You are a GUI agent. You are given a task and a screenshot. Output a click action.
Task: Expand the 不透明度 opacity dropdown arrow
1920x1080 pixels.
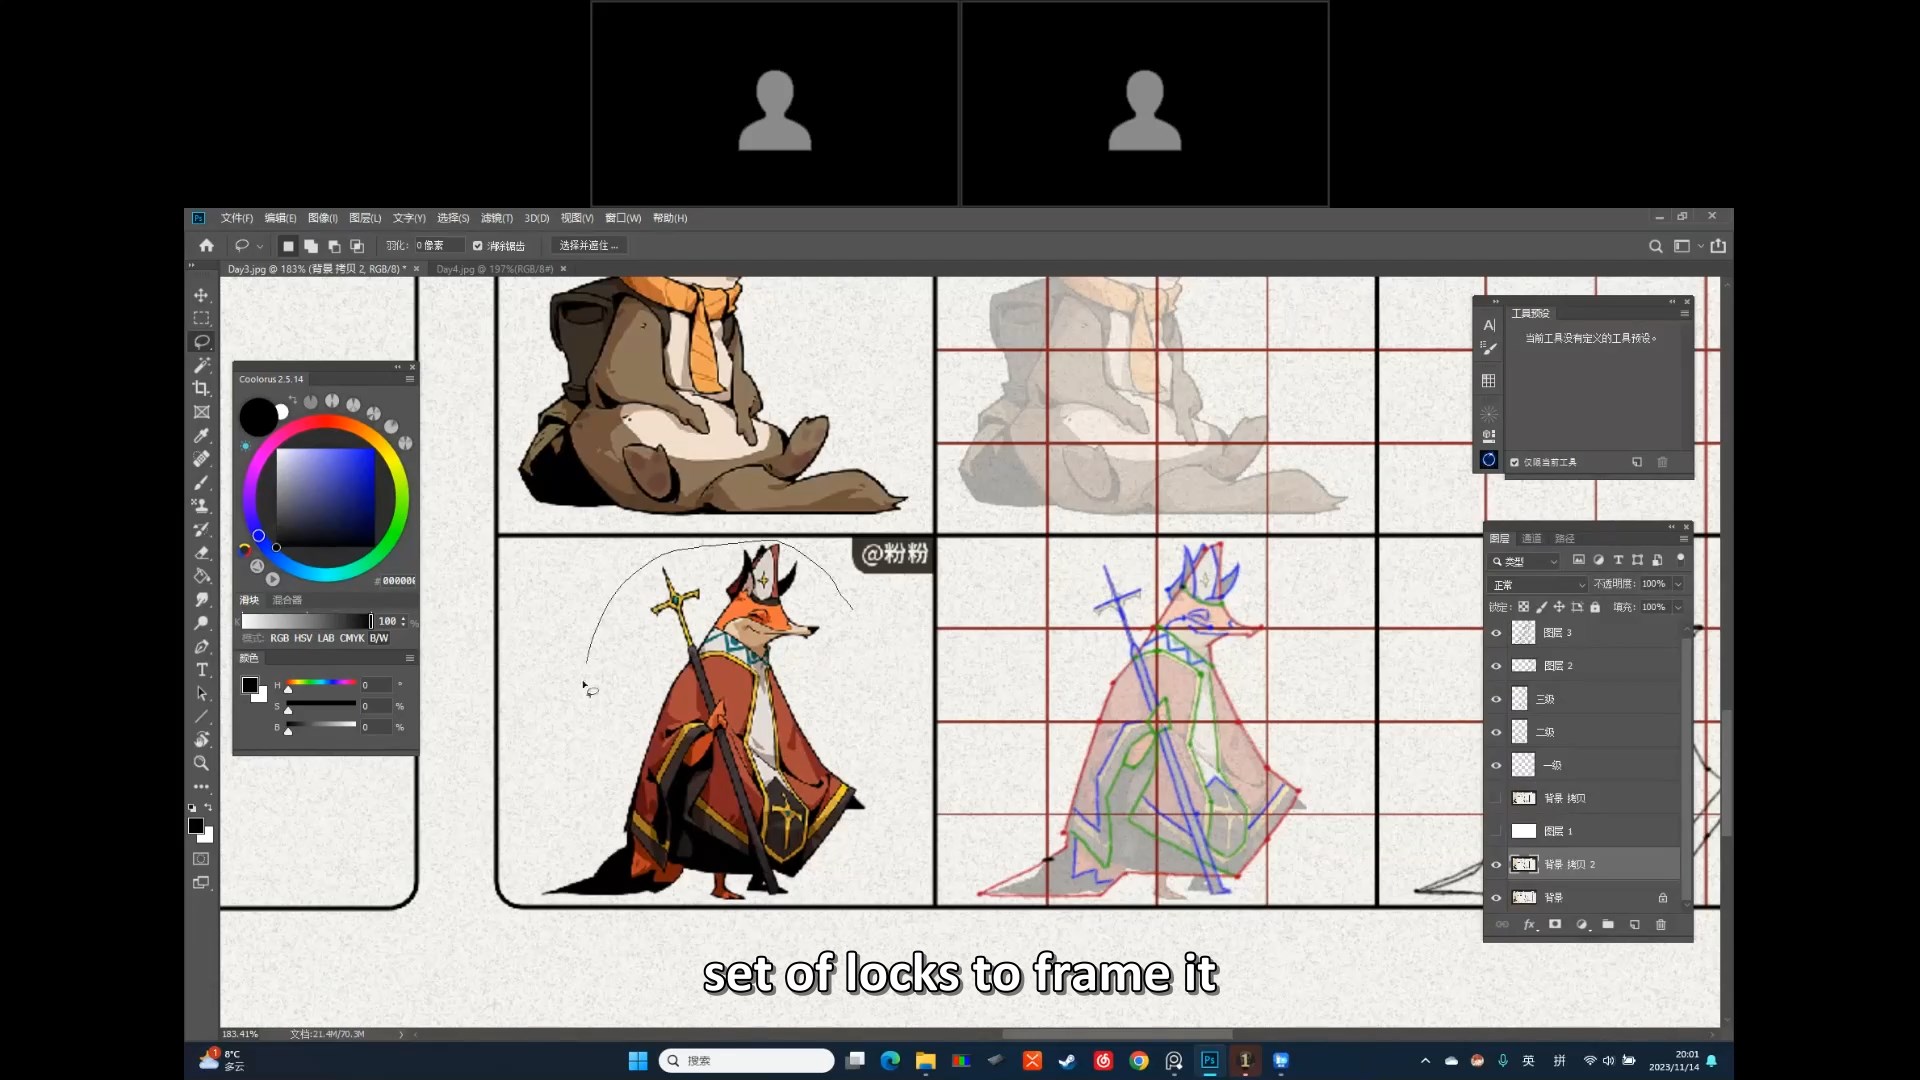click(1678, 584)
